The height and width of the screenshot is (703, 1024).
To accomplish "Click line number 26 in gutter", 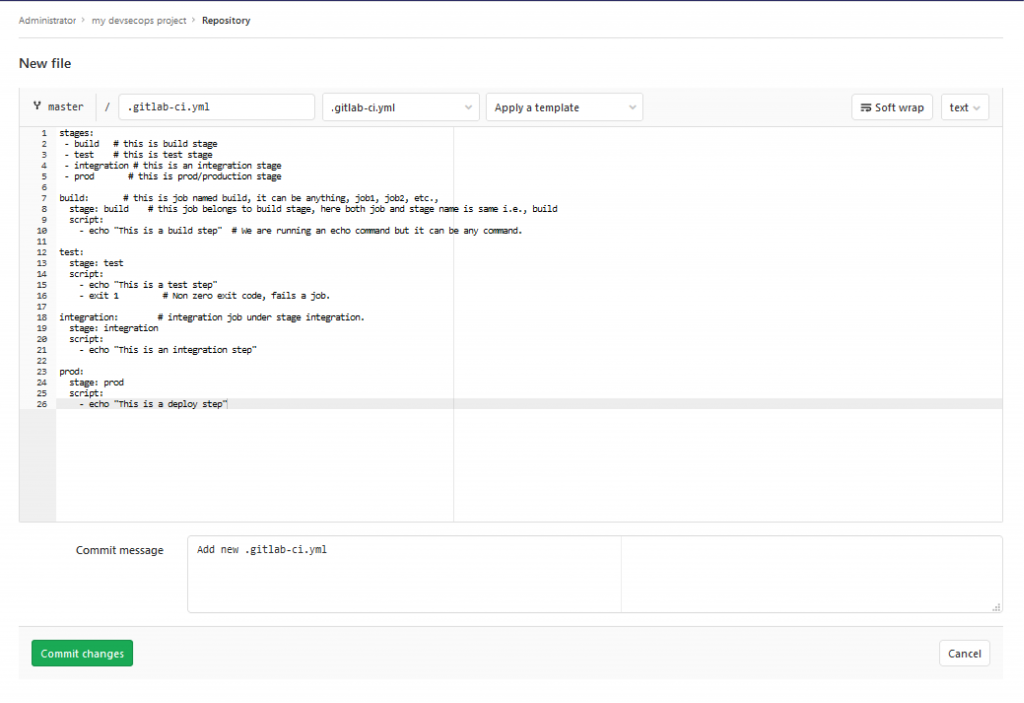I will [x=43, y=404].
